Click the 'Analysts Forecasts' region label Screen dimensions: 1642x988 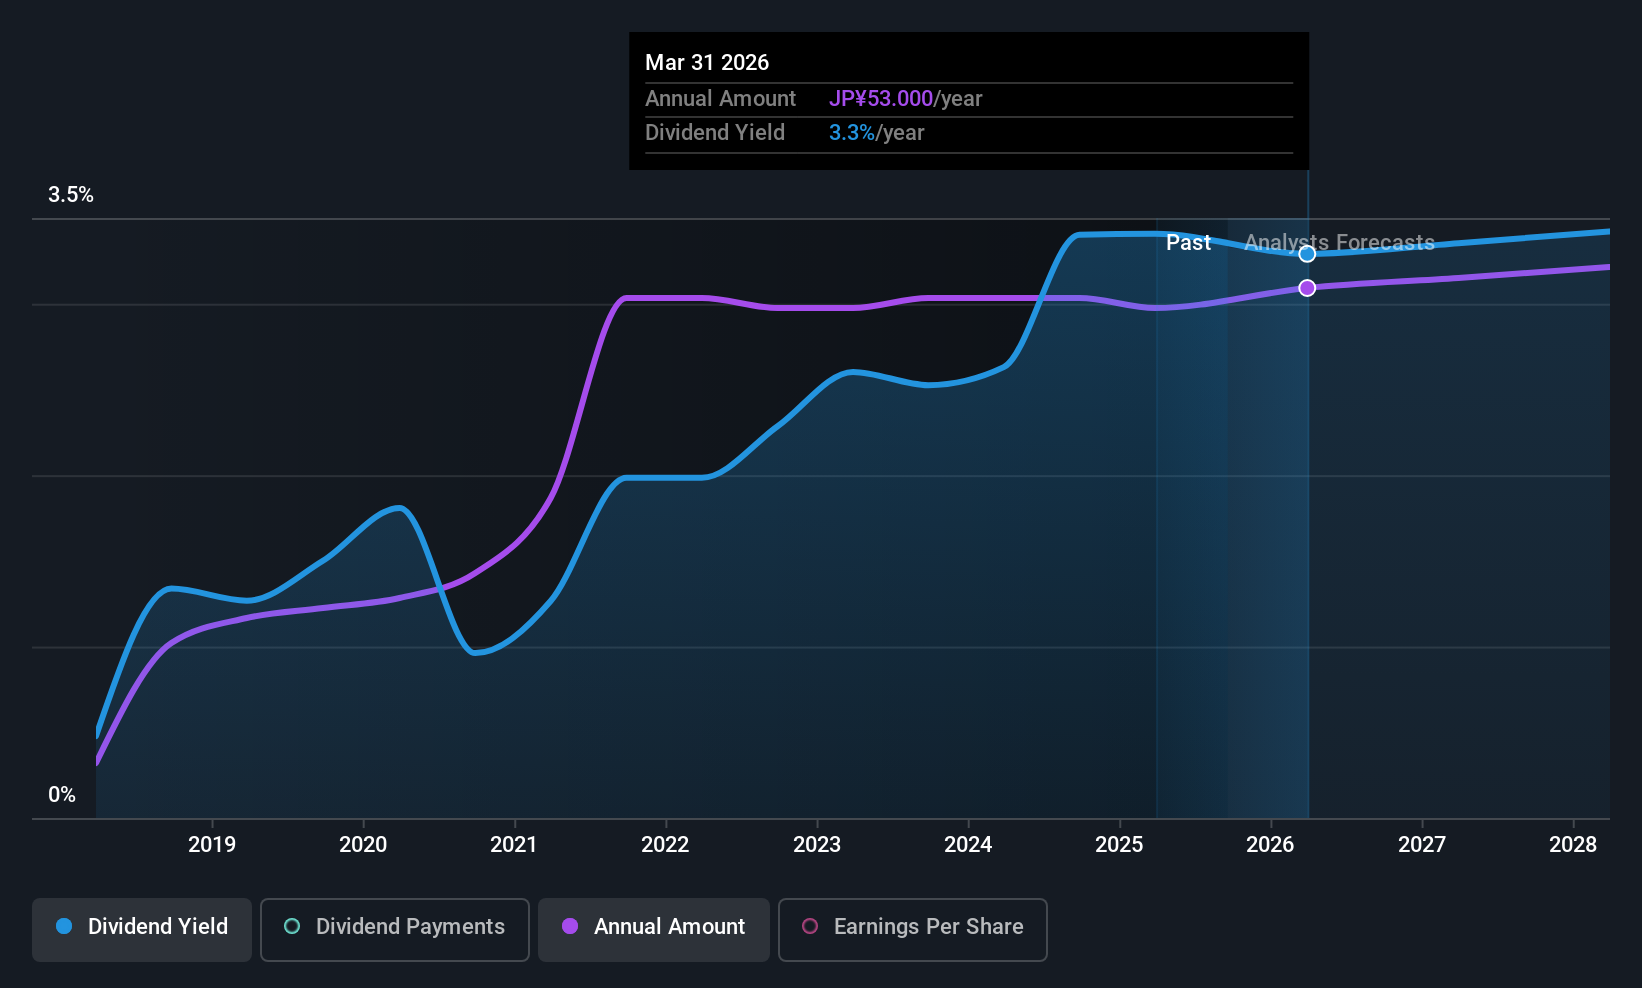tap(1339, 243)
